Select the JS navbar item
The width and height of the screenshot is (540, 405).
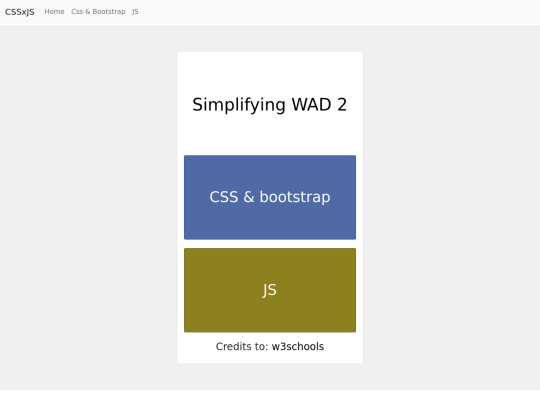pyautogui.click(x=135, y=12)
